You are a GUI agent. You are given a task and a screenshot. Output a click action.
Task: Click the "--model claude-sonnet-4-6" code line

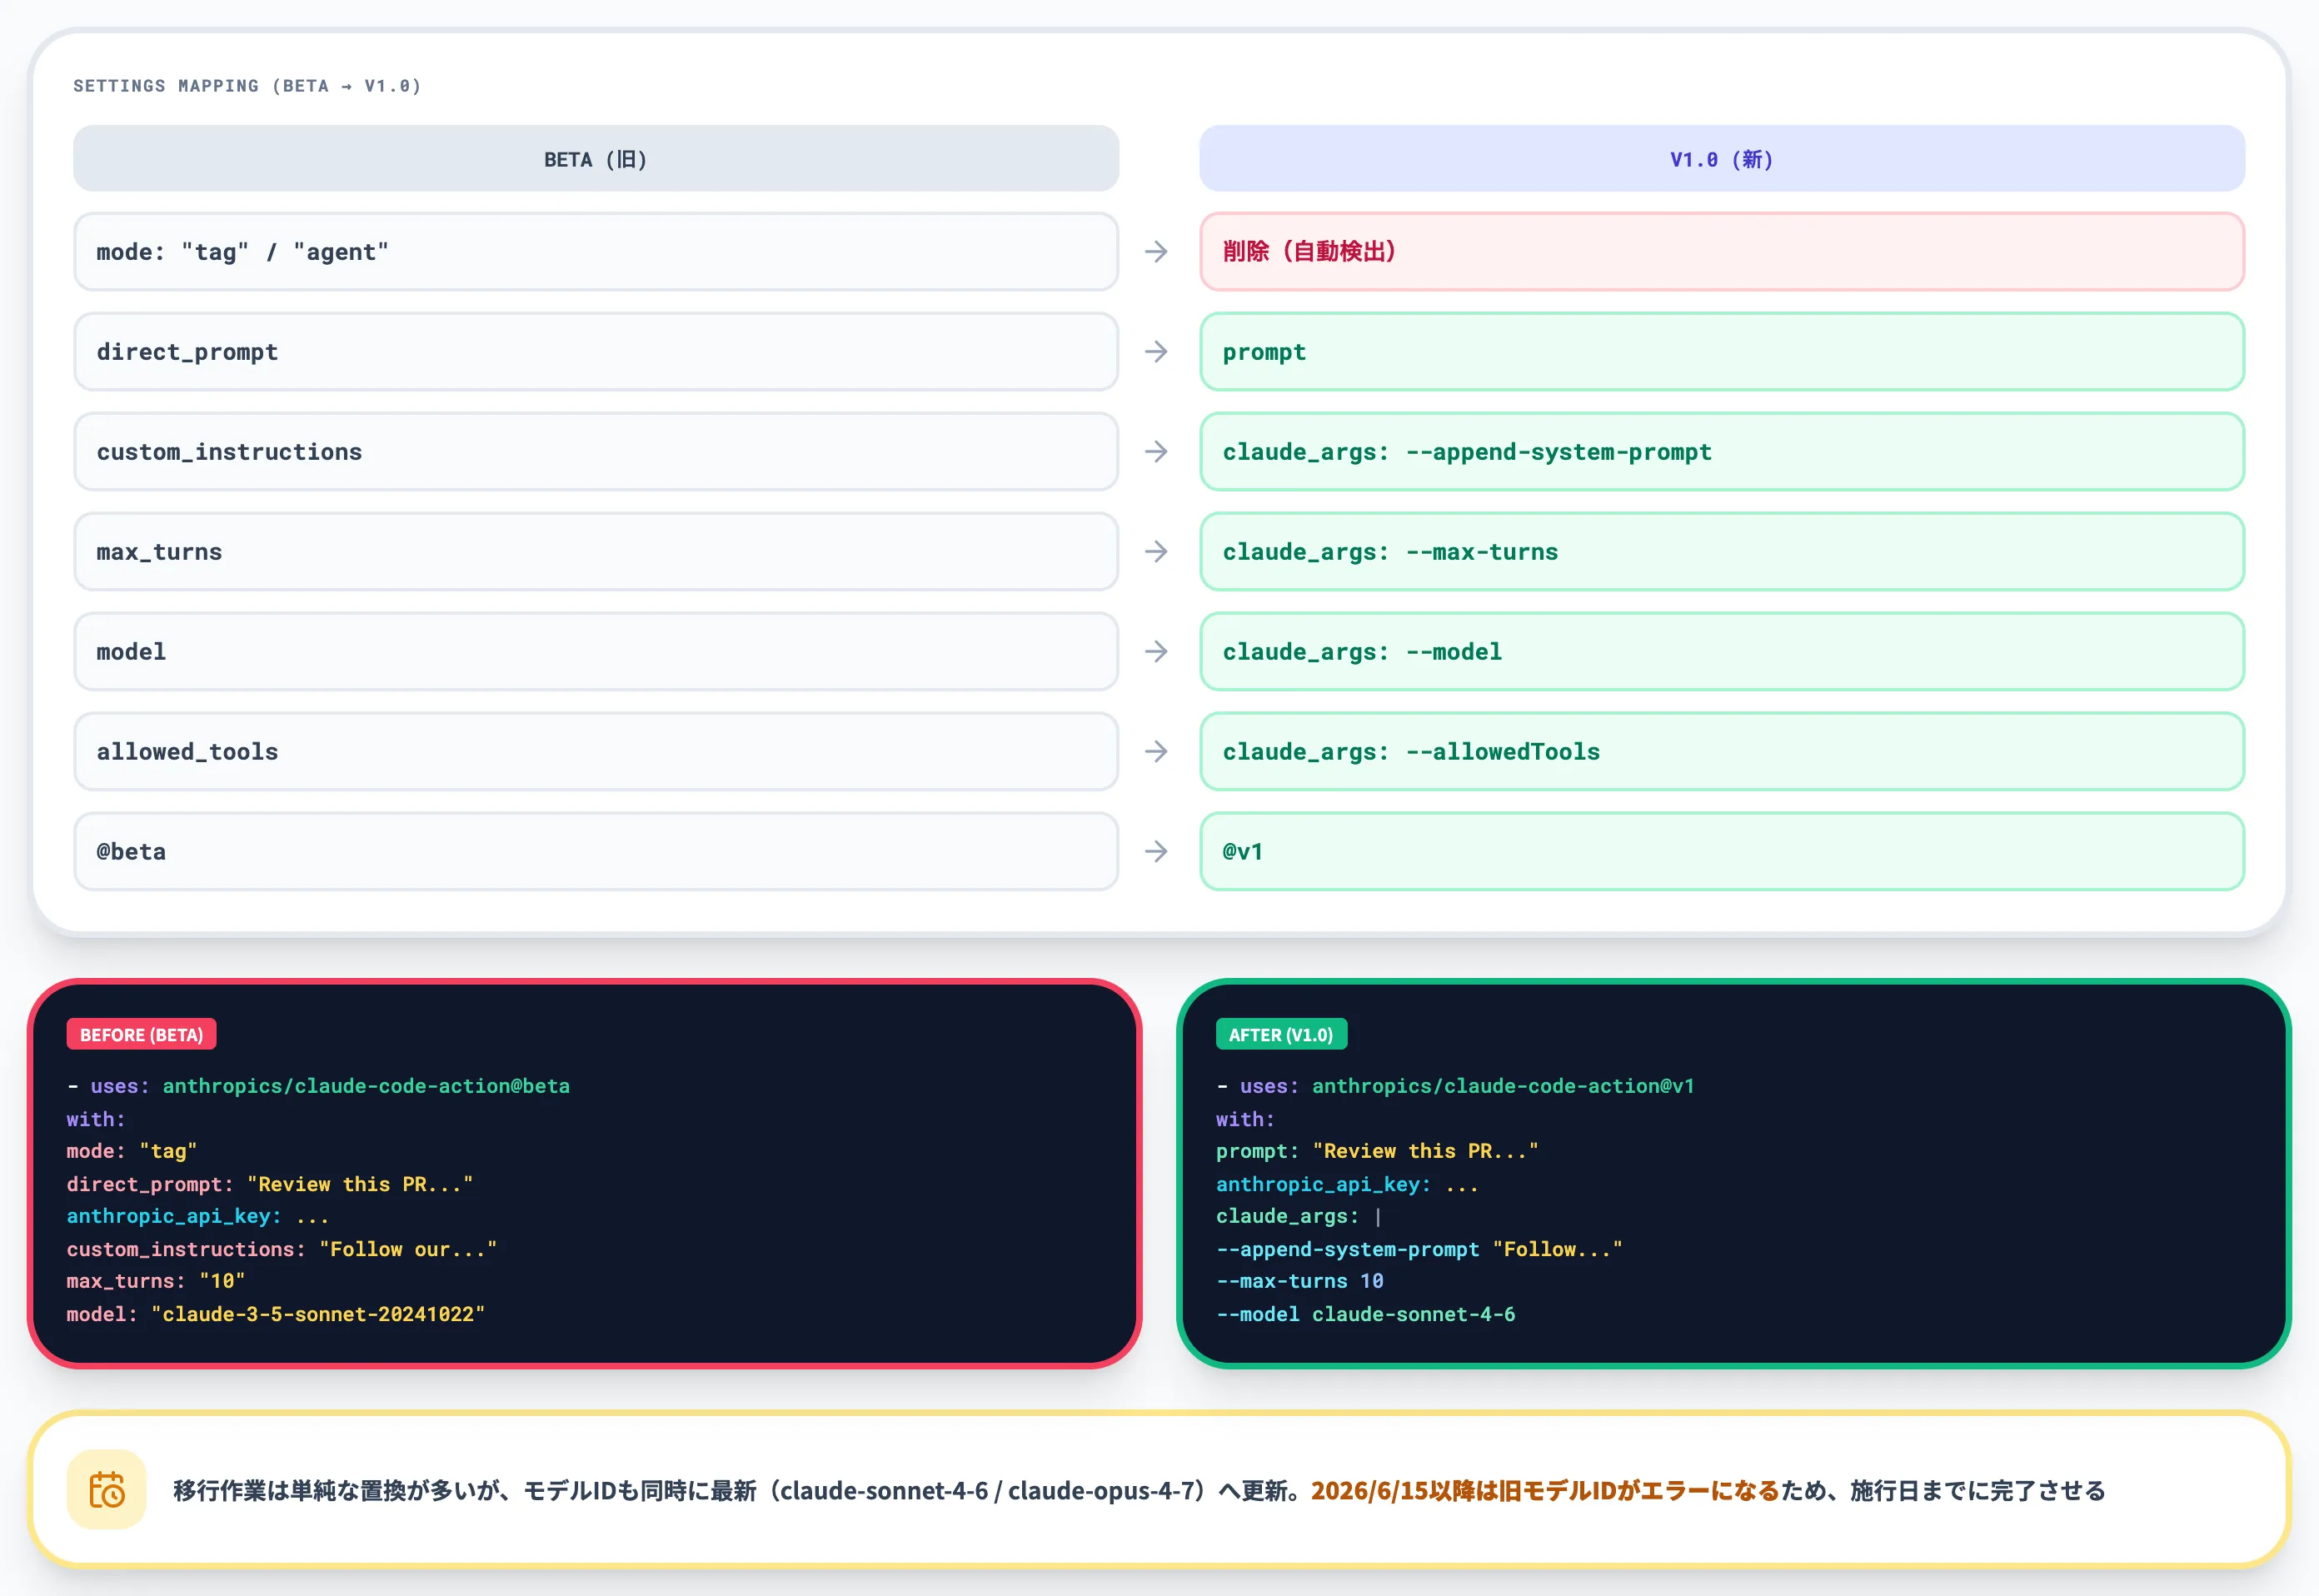pyautogui.click(x=1365, y=1314)
